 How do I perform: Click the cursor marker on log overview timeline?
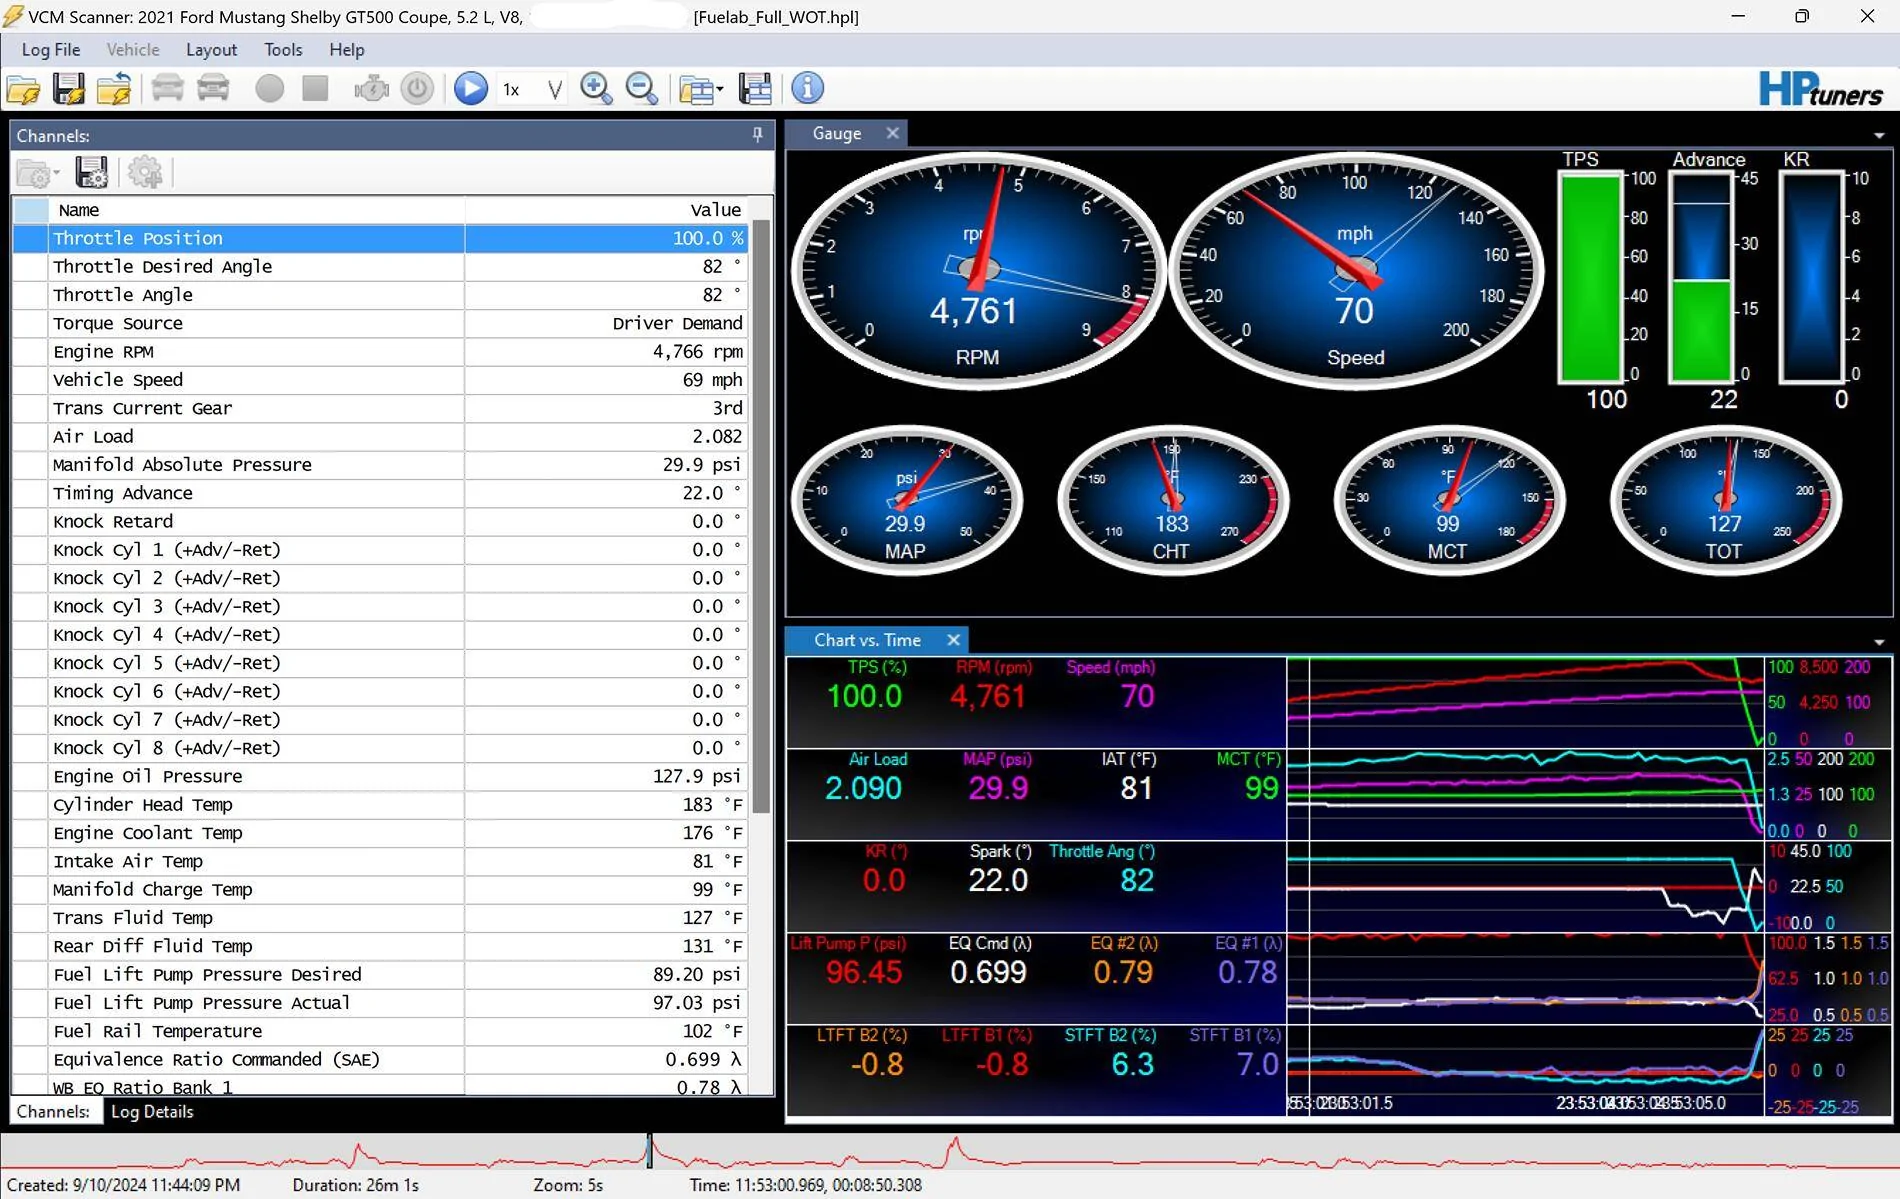(649, 1152)
